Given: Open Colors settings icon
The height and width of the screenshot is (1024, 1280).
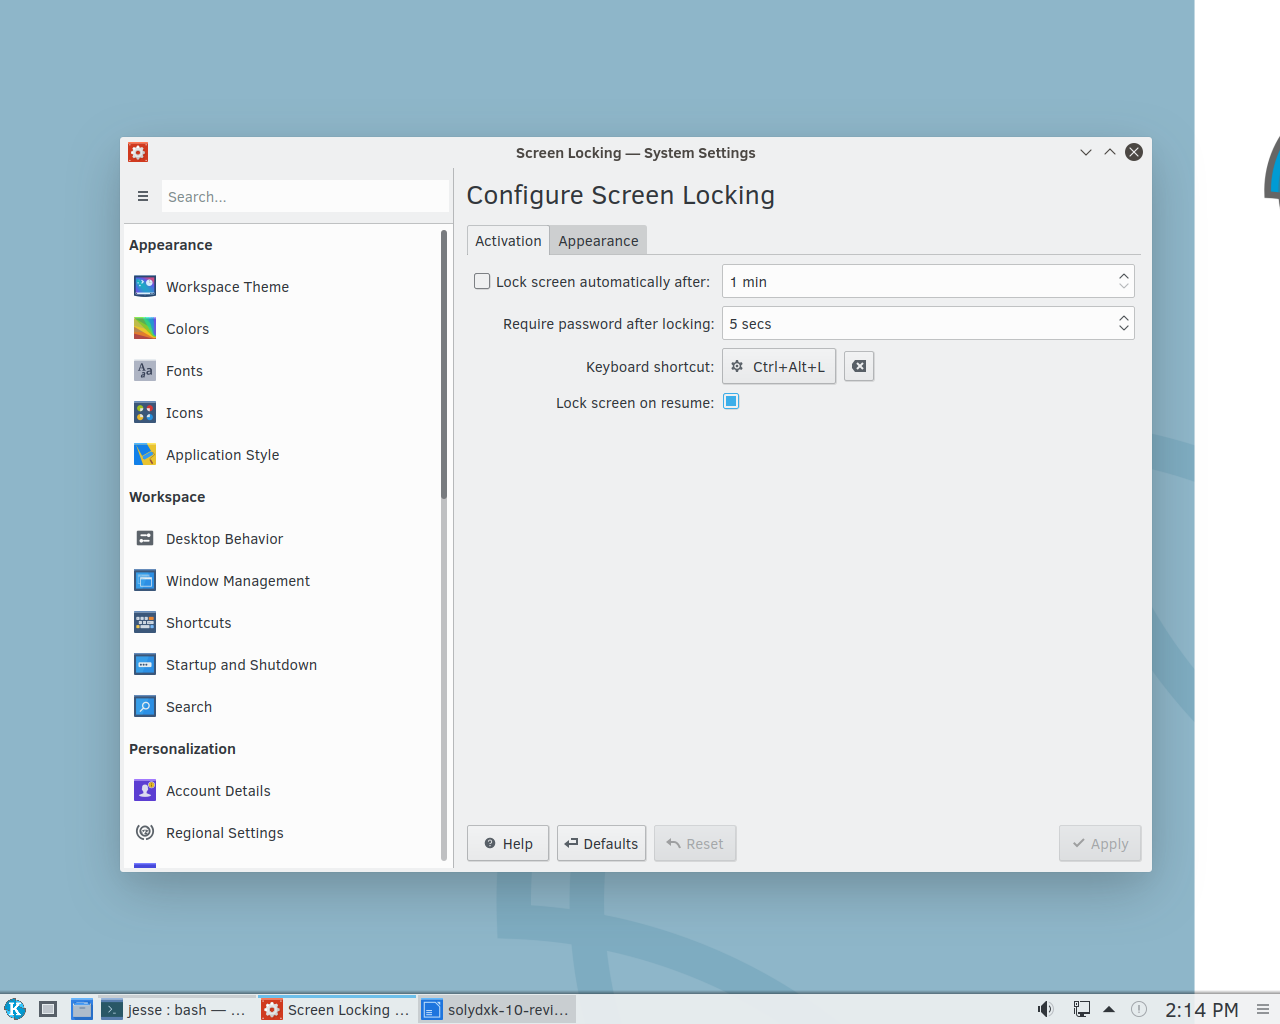Looking at the screenshot, I should tap(145, 329).
